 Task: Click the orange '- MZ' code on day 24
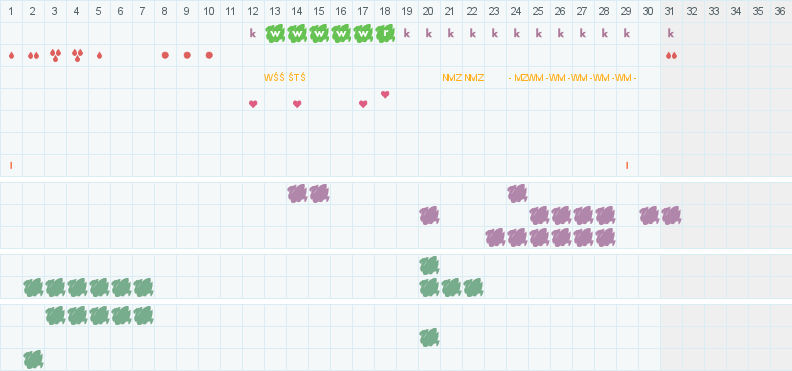pos(519,78)
